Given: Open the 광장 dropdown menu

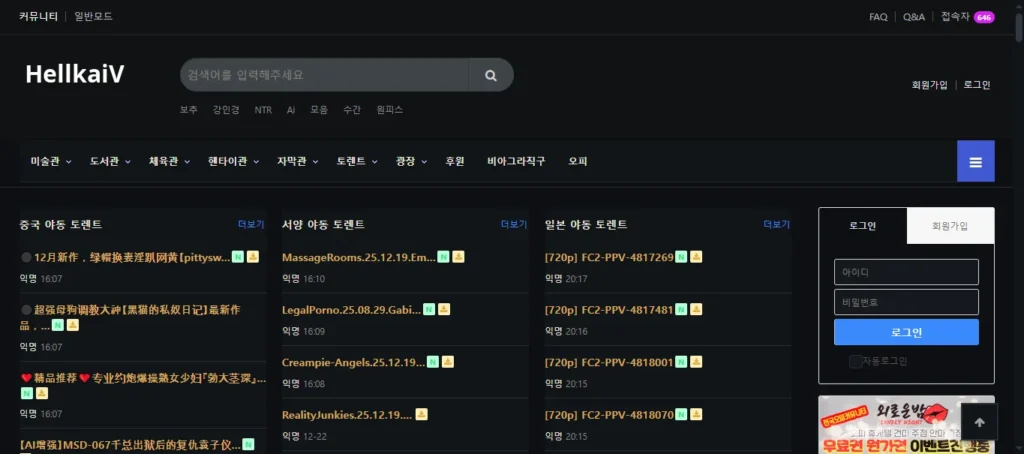Looking at the screenshot, I should coord(411,161).
